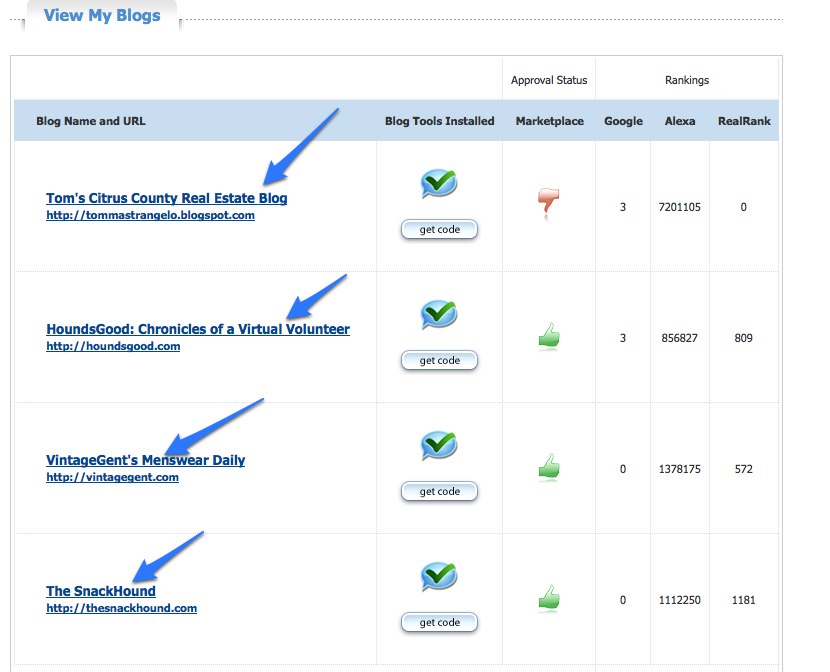The width and height of the screenshot is (830, 672).
Task: Select RealRank value 0 in Tom's blog row
Action: coord(744,207)
